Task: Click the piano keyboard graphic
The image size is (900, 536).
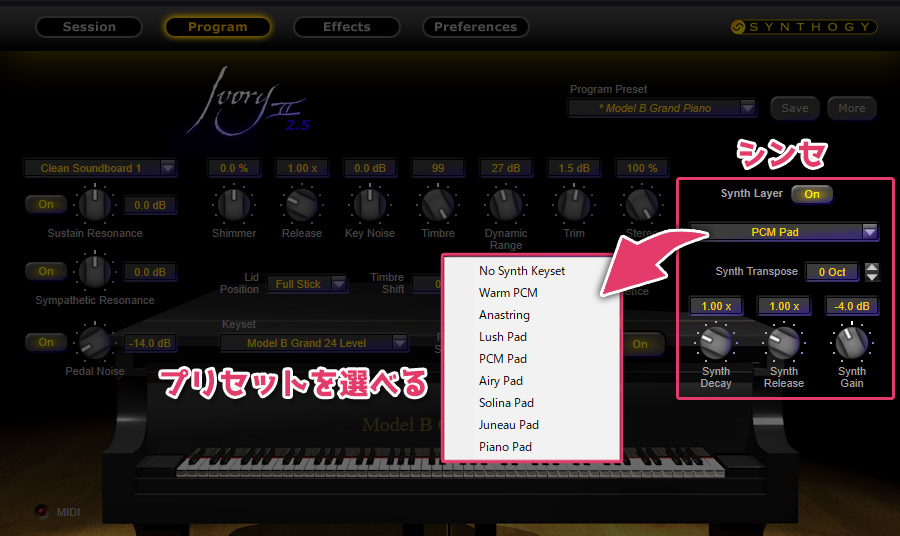Action: (x=451, y=463)
